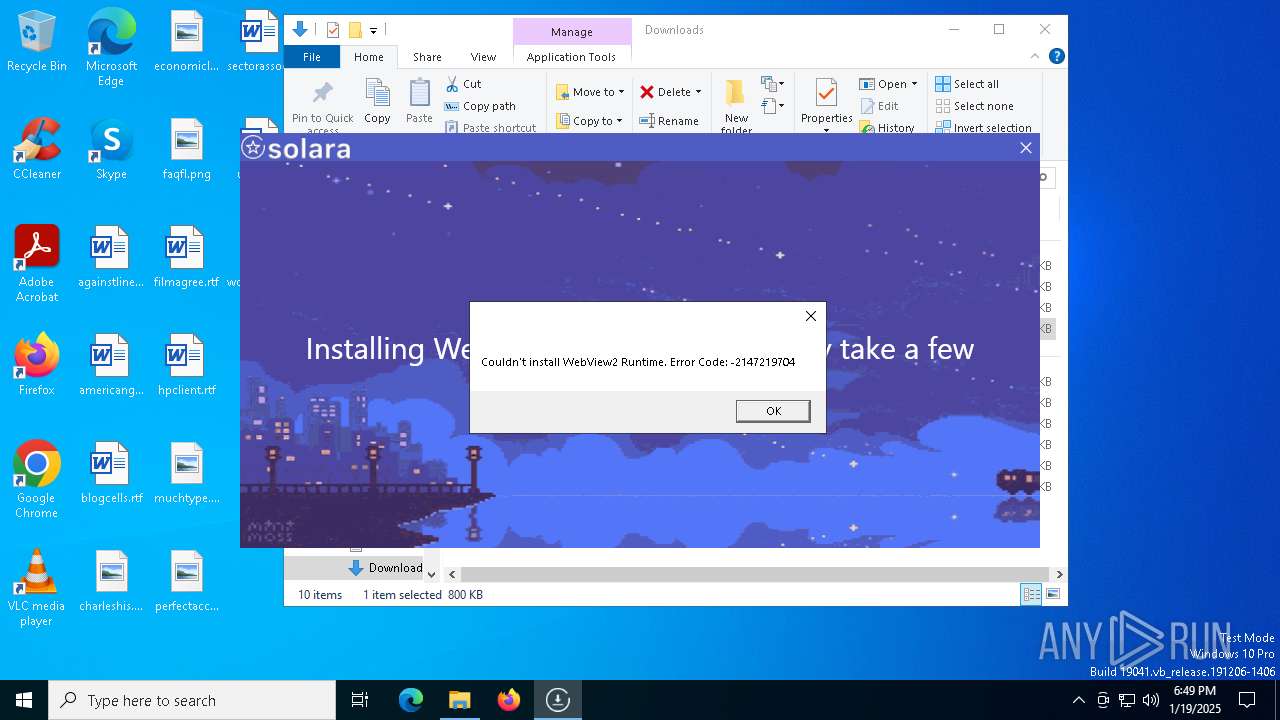Open the File tab in File Explorer
The height and width of the screenshot is (720, 1280).
point(312,57)
